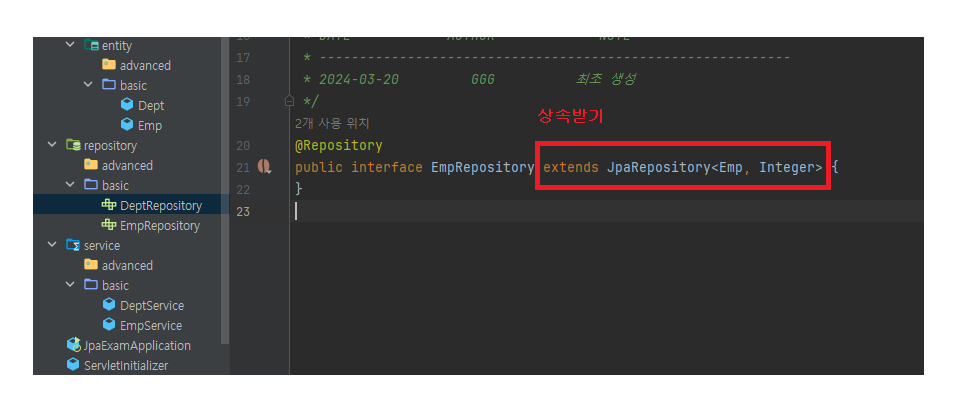The width and height of the screenshot is (960, 415).
Task: Open ServletInitializer in the project tree
Action: point(126,365)
